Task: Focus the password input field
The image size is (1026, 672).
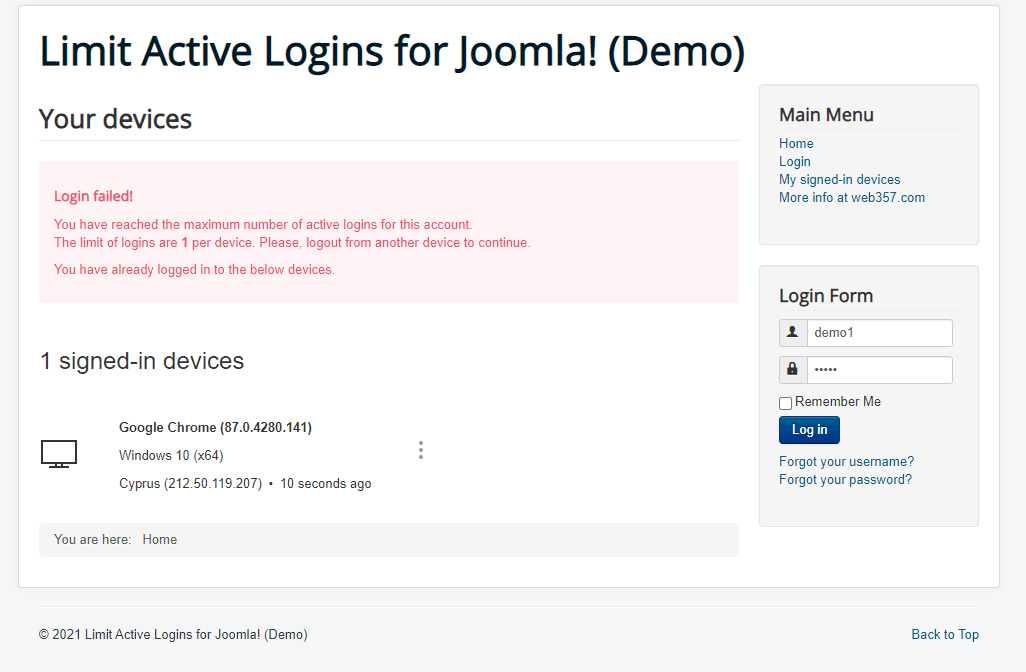Action: click(879, 370)
